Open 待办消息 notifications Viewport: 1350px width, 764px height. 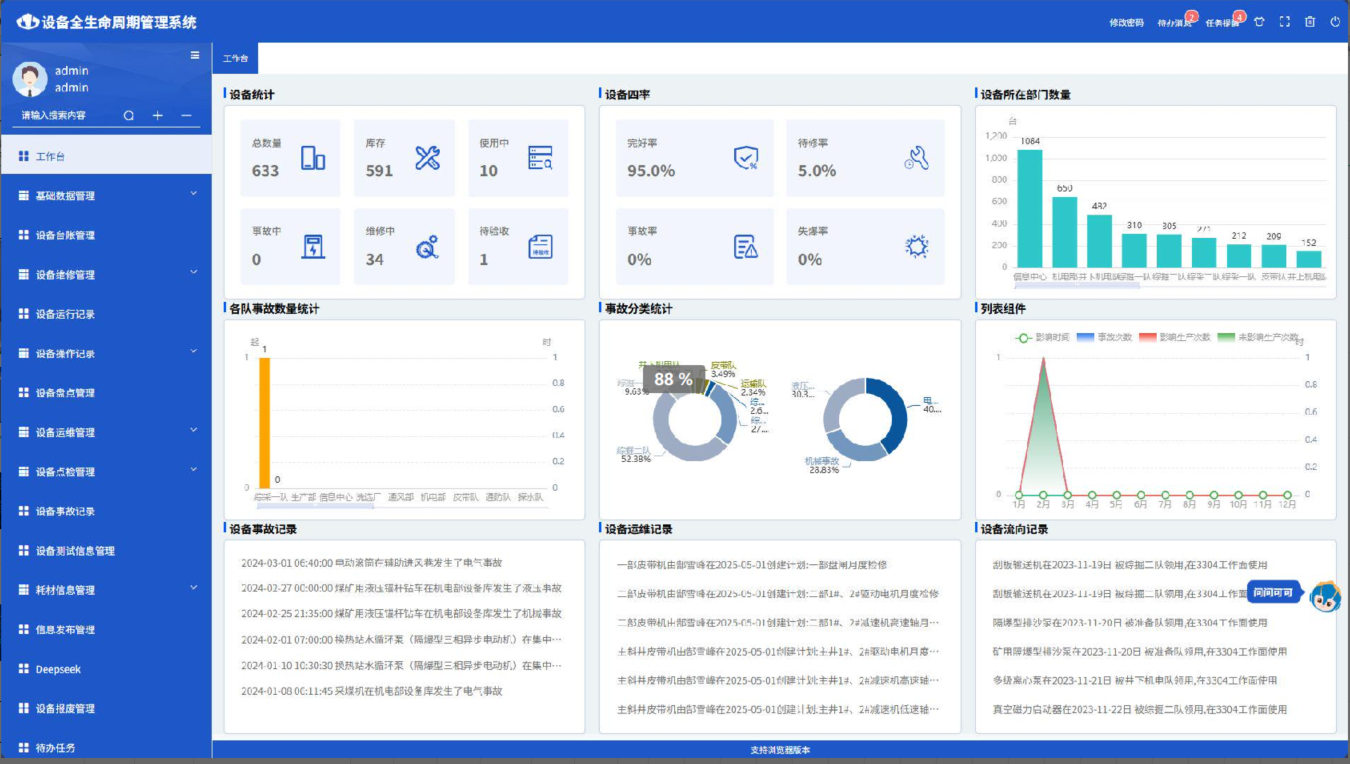[1174, 23]
